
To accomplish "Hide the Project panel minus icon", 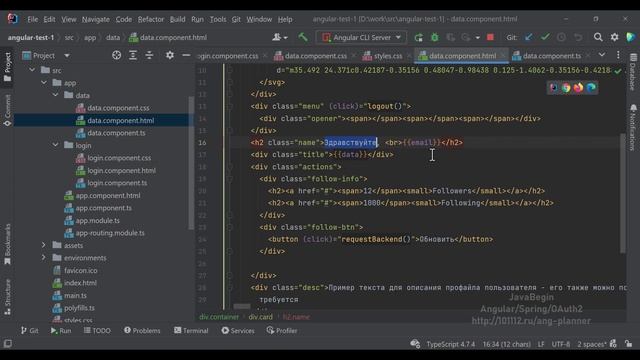I will tap(186, 55).
